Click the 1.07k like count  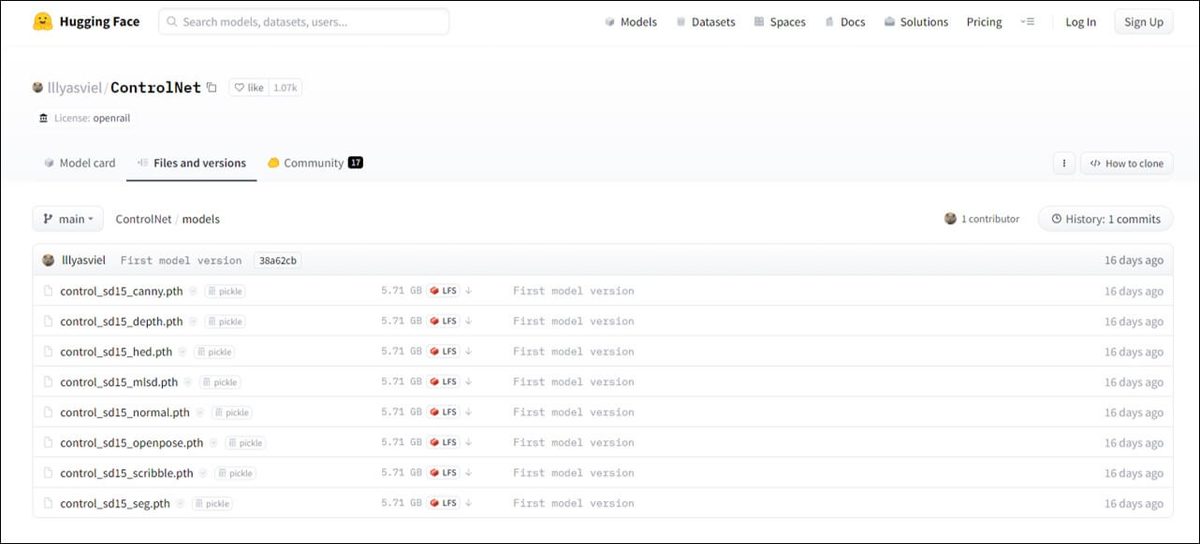click(285, 88)
